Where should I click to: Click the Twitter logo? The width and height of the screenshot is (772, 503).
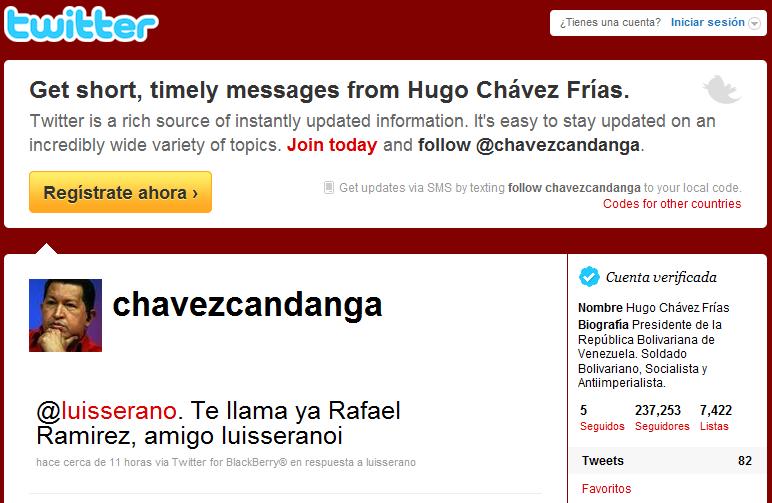81,24
